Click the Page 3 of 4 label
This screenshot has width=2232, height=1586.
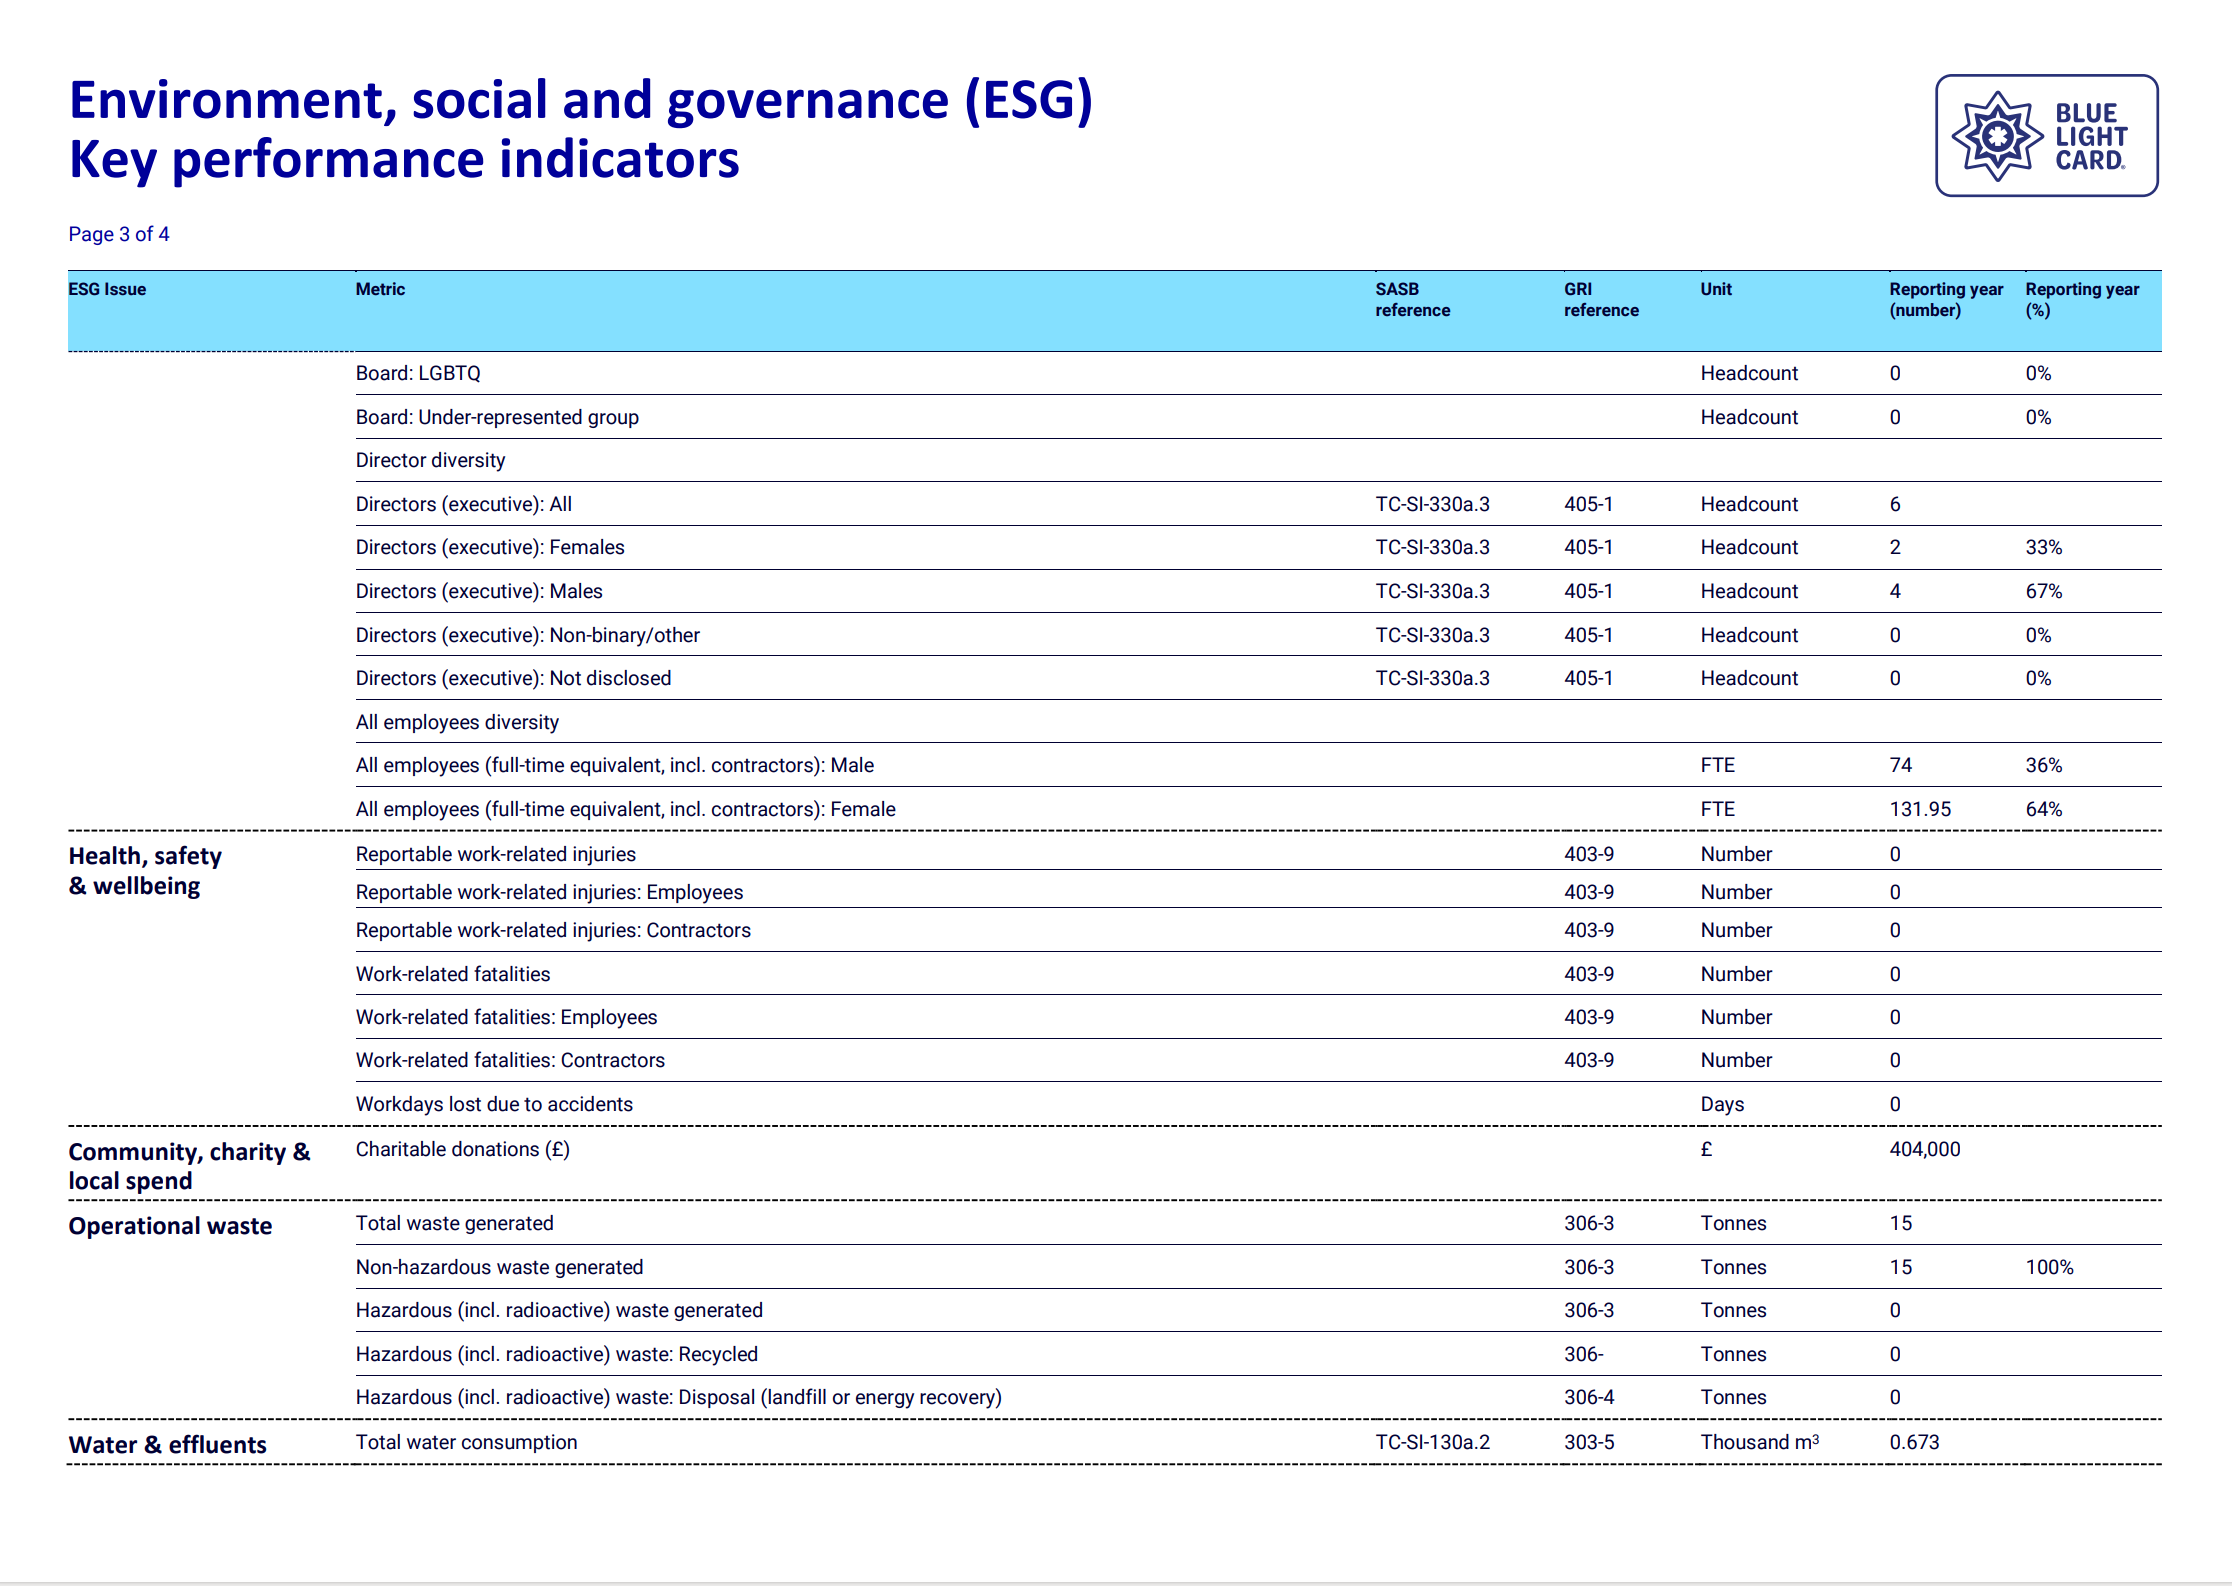click(119, 234)
